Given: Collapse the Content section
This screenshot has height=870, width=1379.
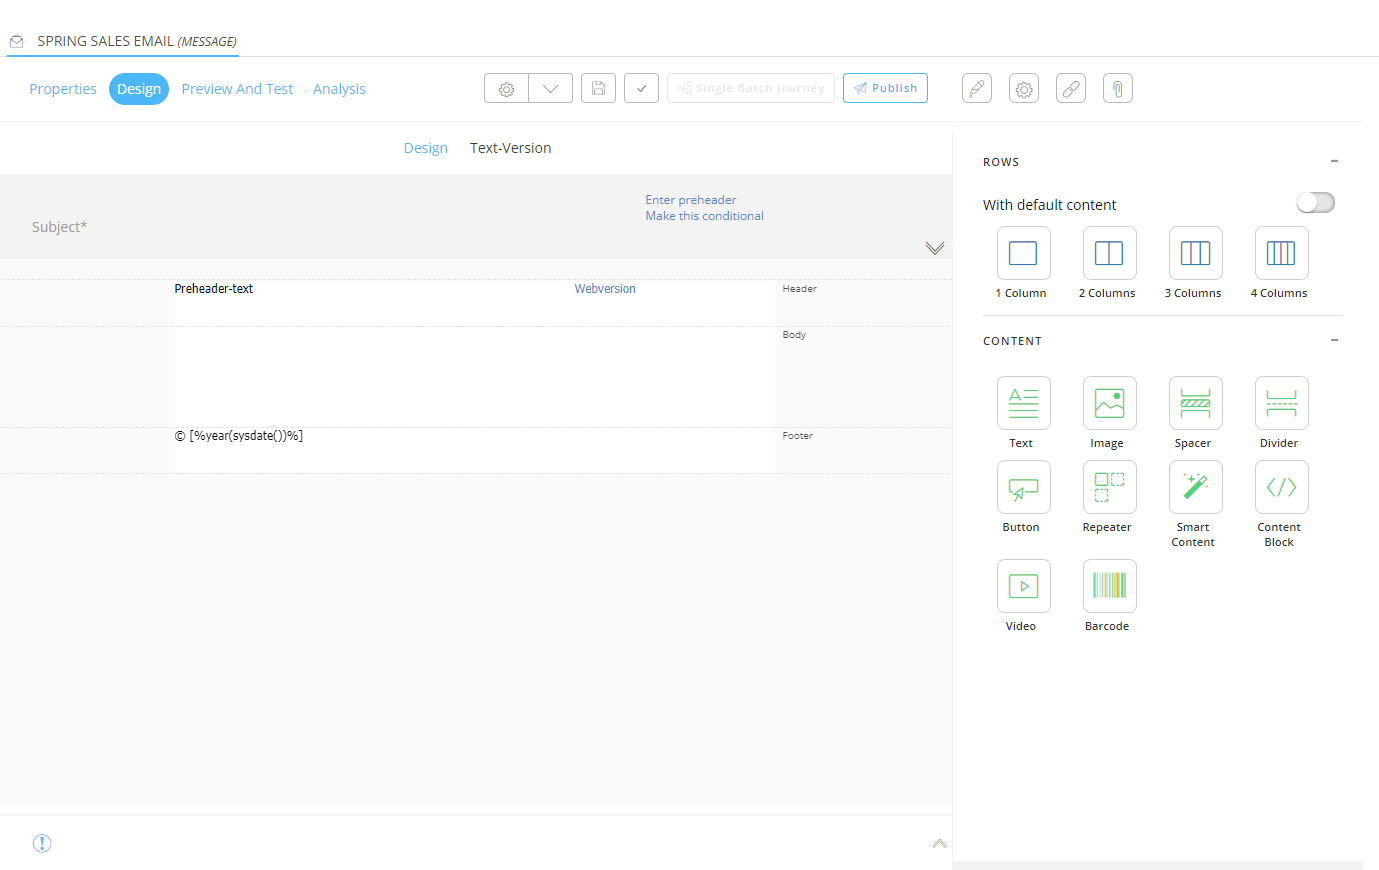Looking at the screenshot, I should point(1334,340).
